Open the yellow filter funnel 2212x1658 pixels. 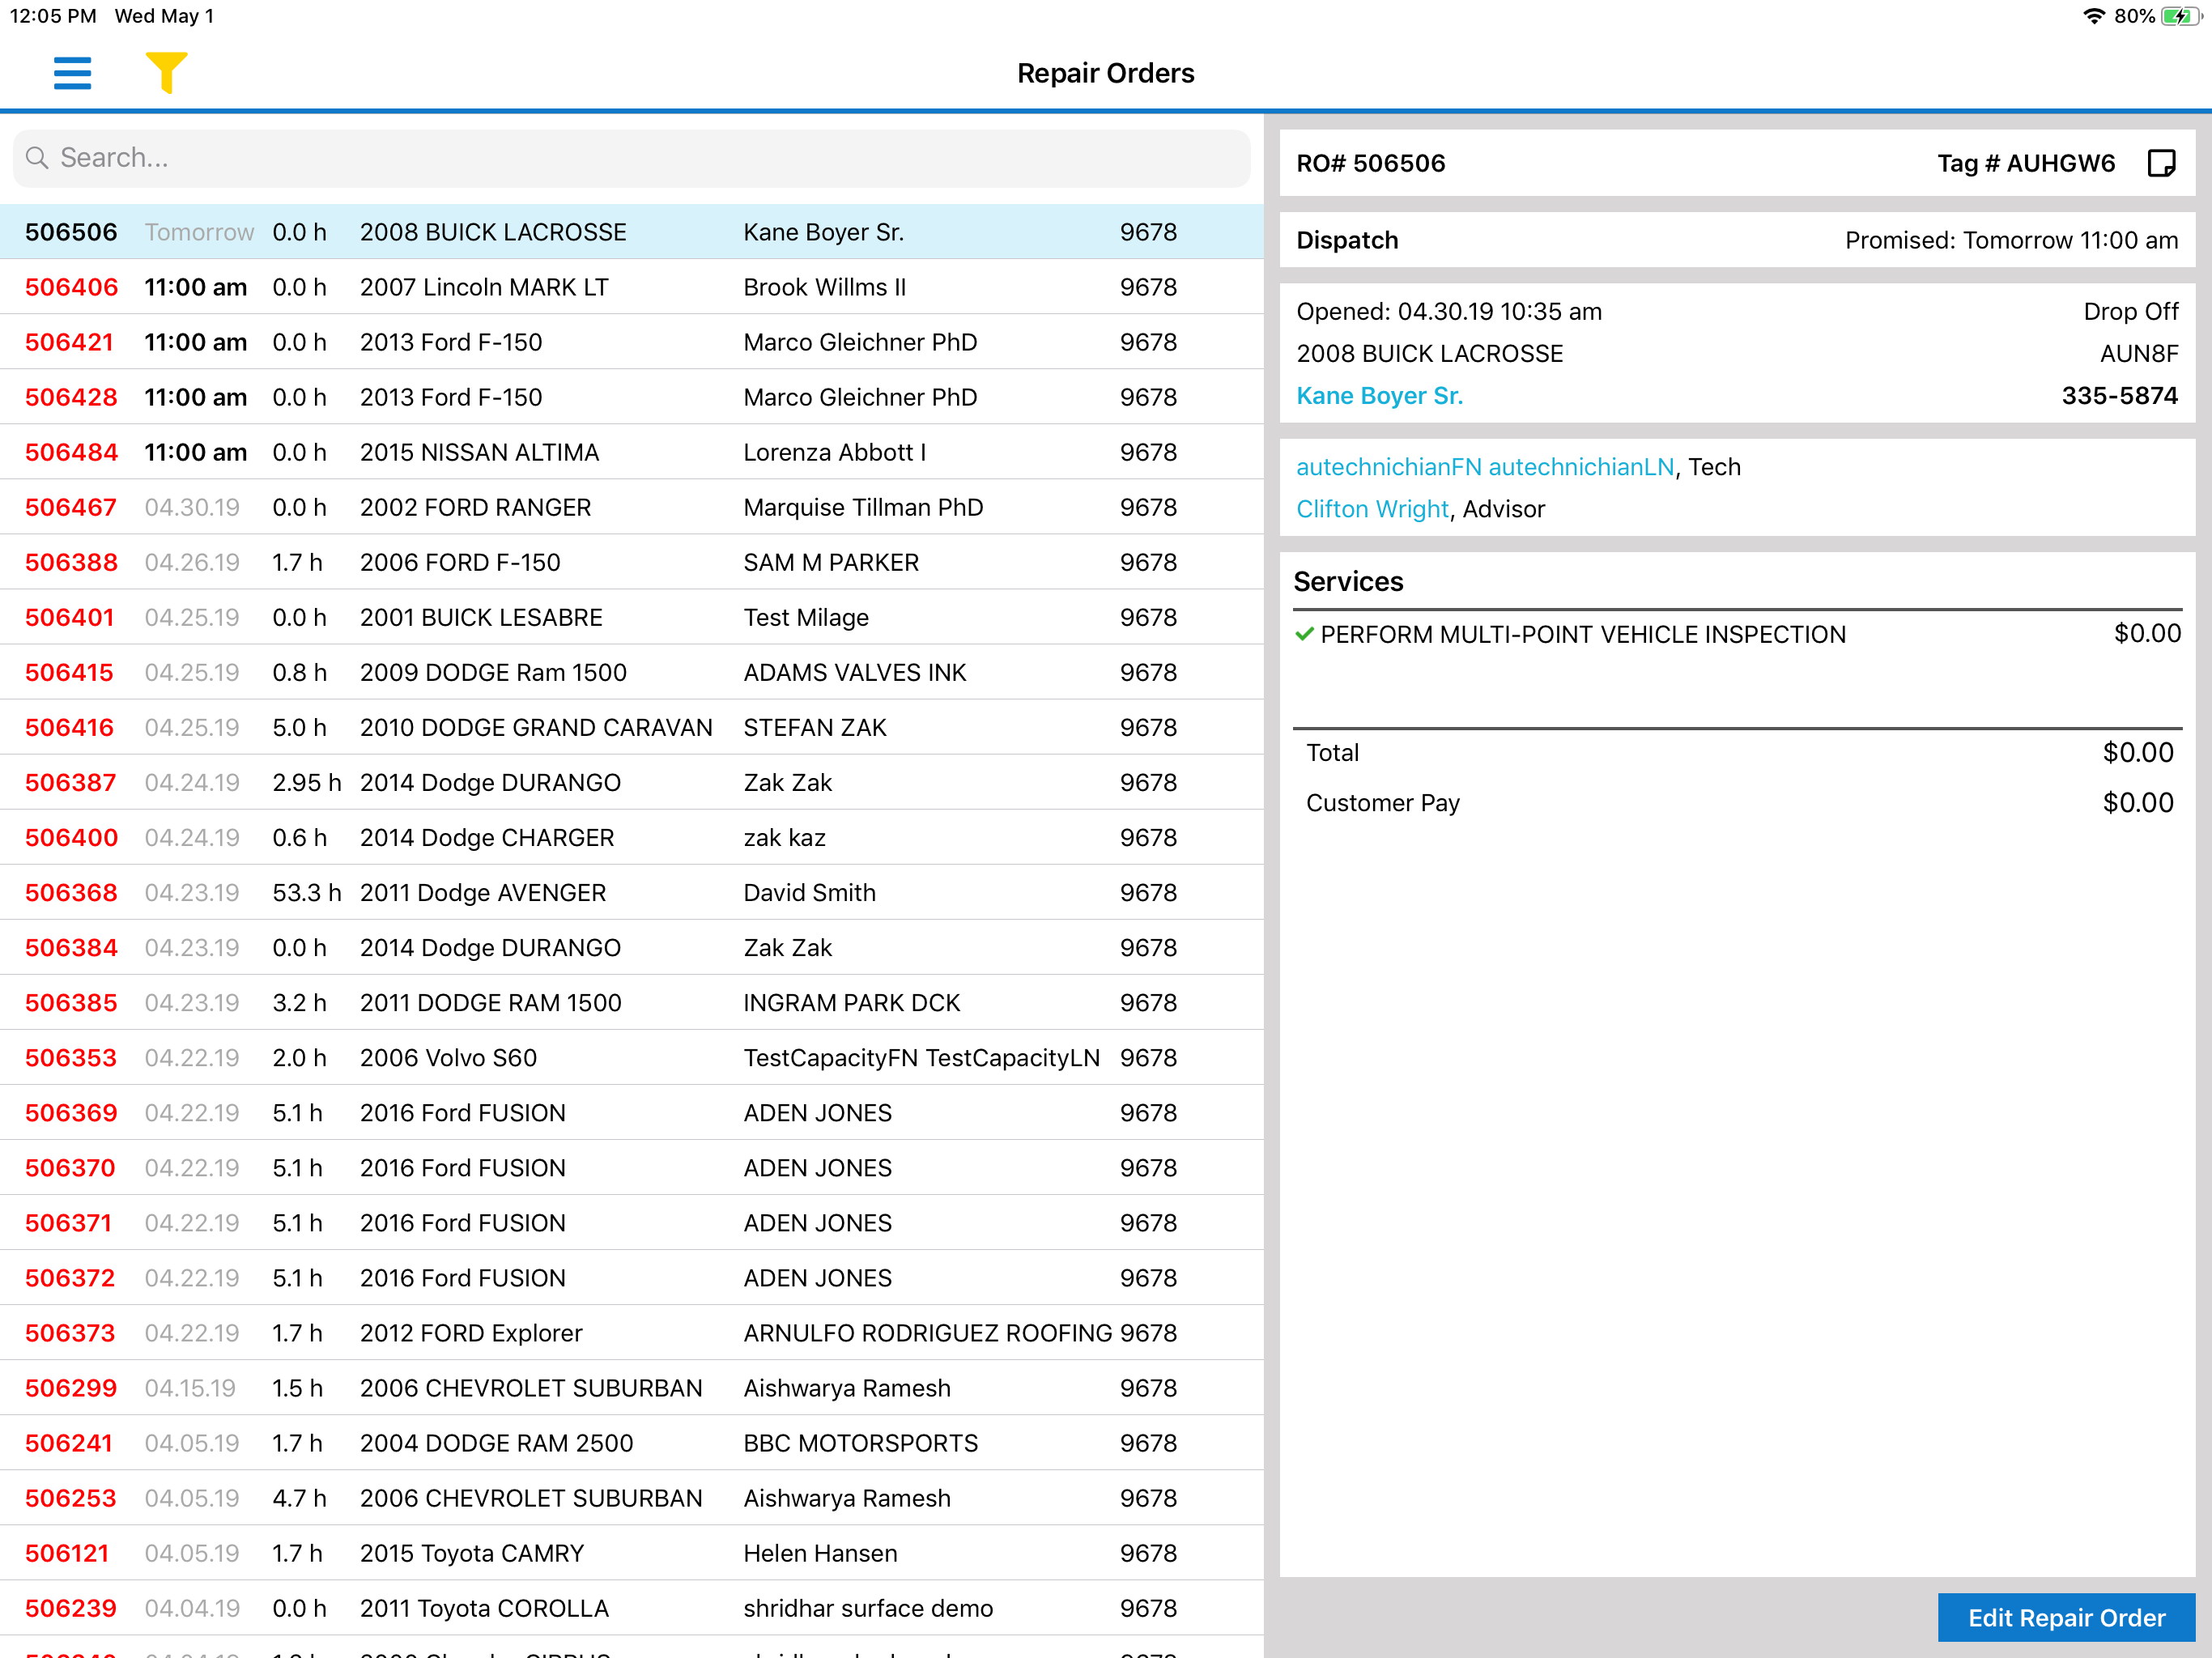pyautogui.click(x=166, y=73)
